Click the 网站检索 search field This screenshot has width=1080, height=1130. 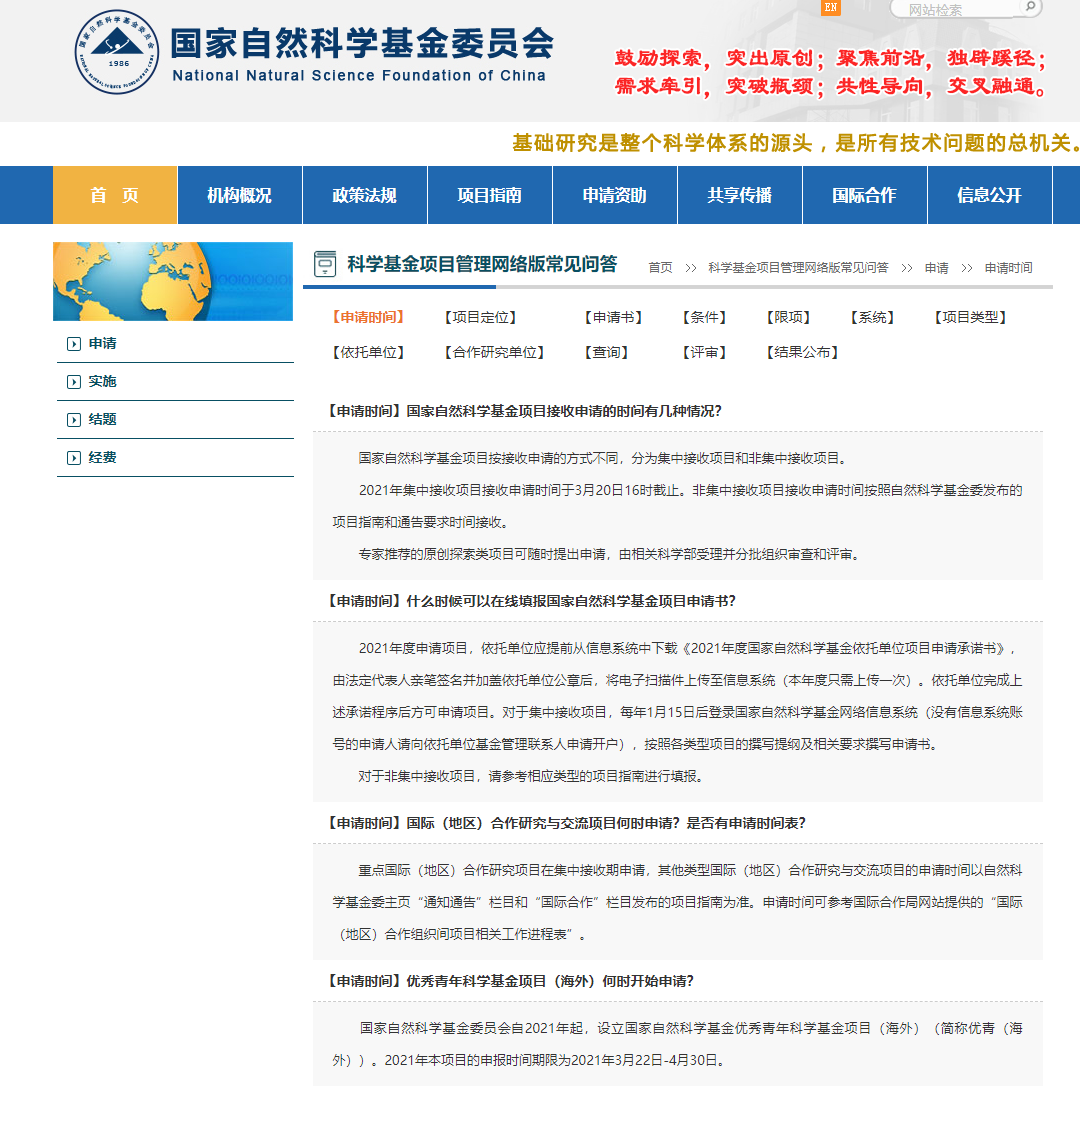[955, 9]
